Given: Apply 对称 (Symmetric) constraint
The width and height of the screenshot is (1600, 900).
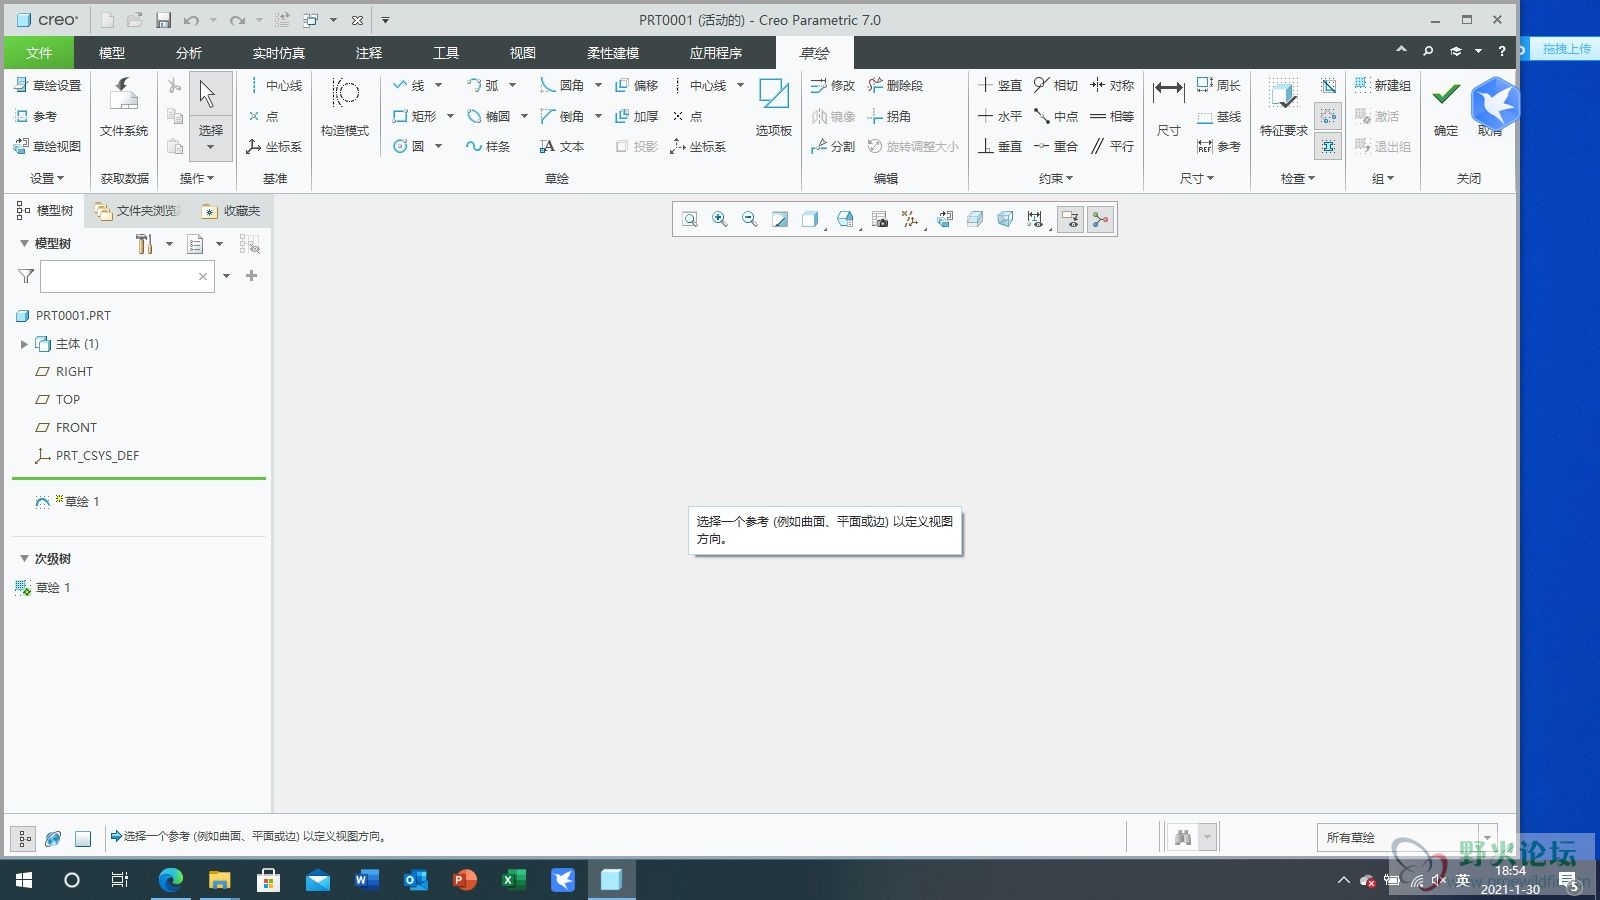Looking at the screenshot, I should coord(1112,86).
